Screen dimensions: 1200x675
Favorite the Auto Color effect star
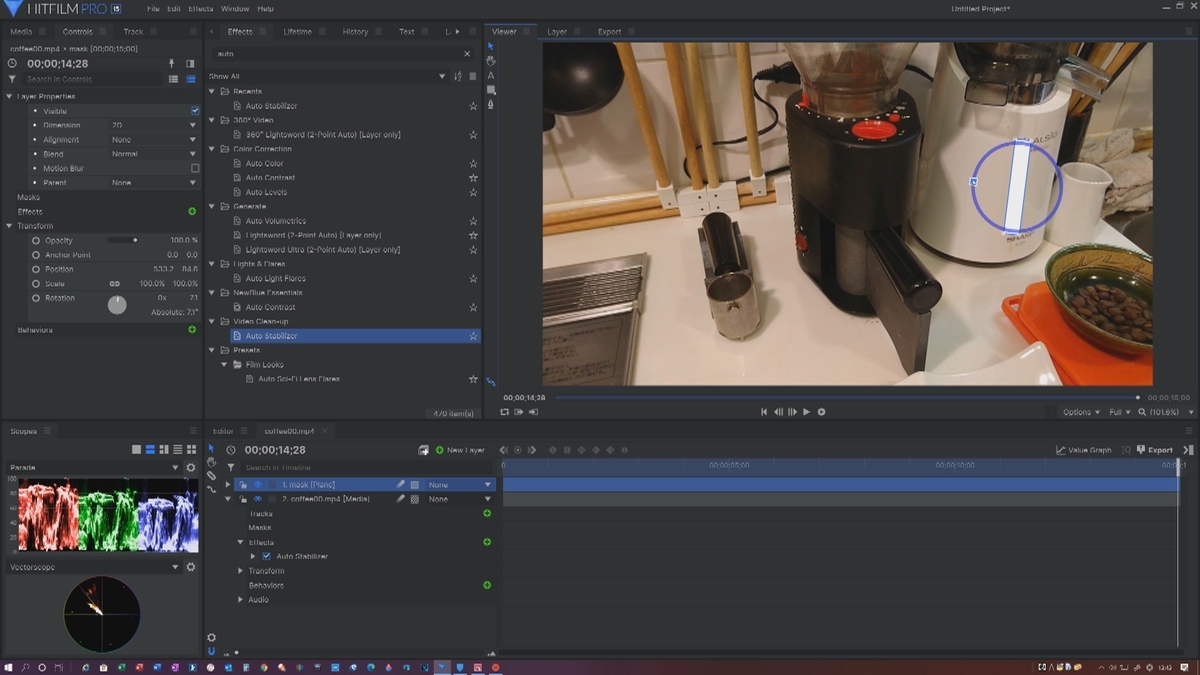coord(473,163)
